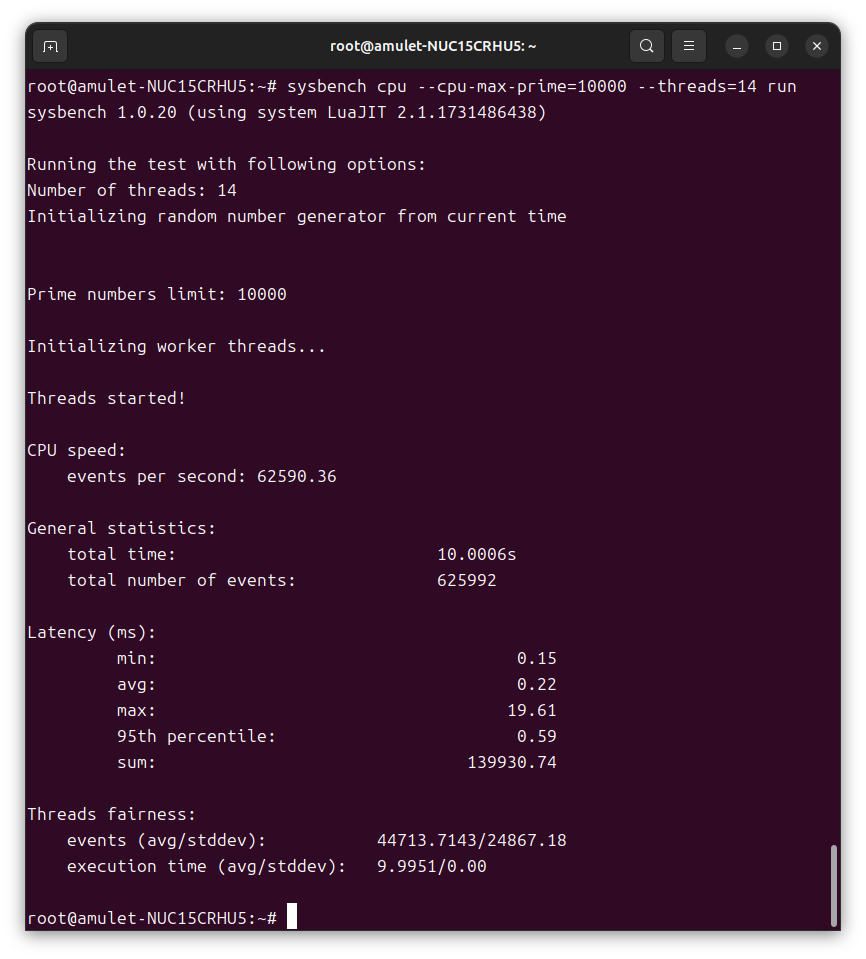Click the 95th percentile value 0.59
This screenshot has height=959, width=866.
point(536,736)
